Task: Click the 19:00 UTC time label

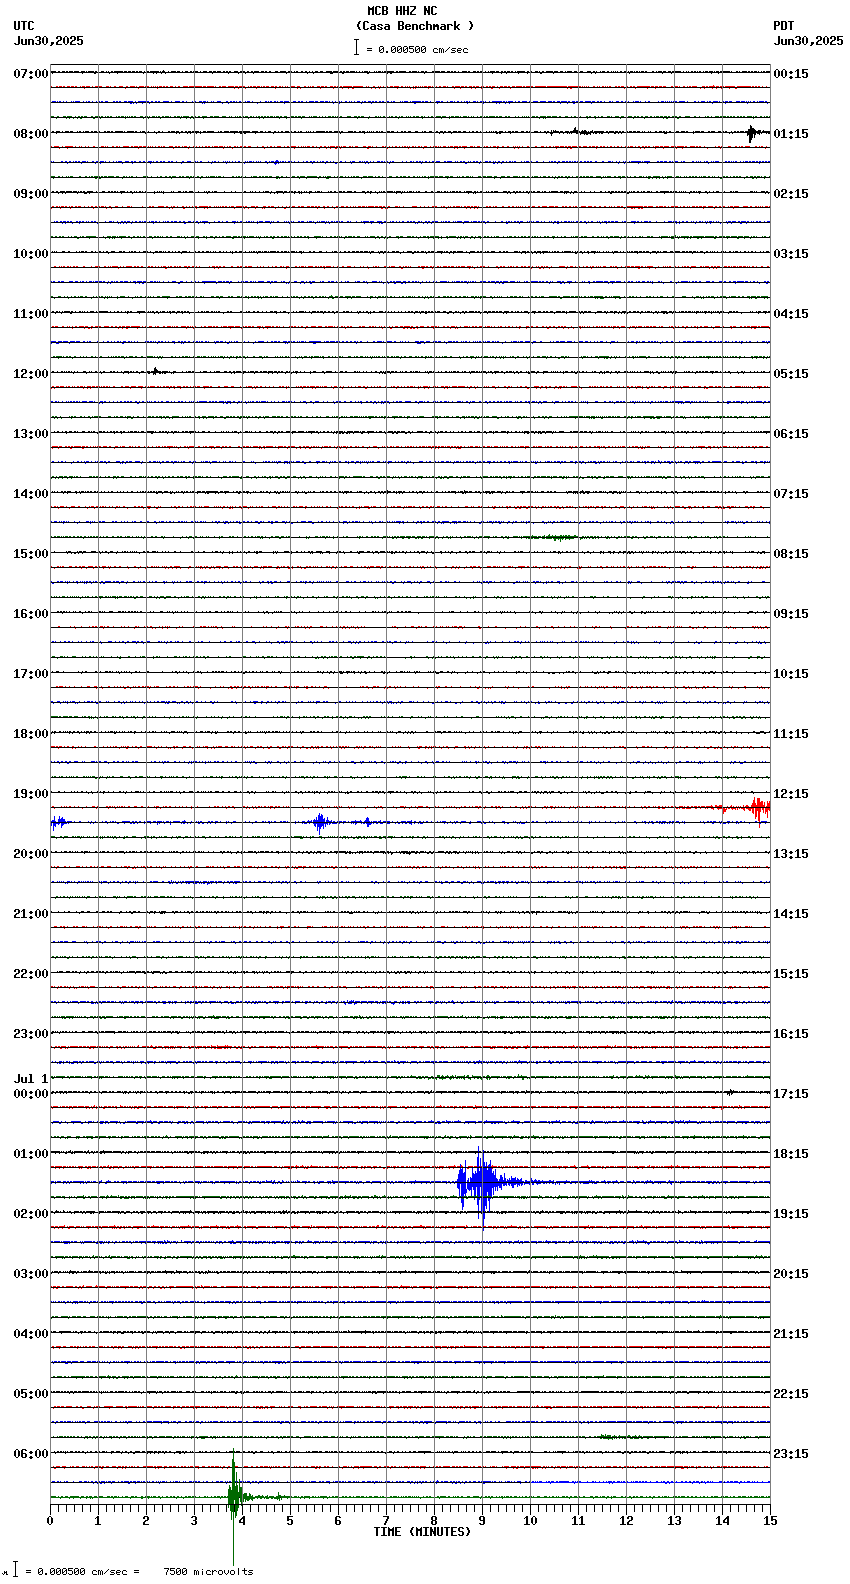Action: (x=31, y=794)
